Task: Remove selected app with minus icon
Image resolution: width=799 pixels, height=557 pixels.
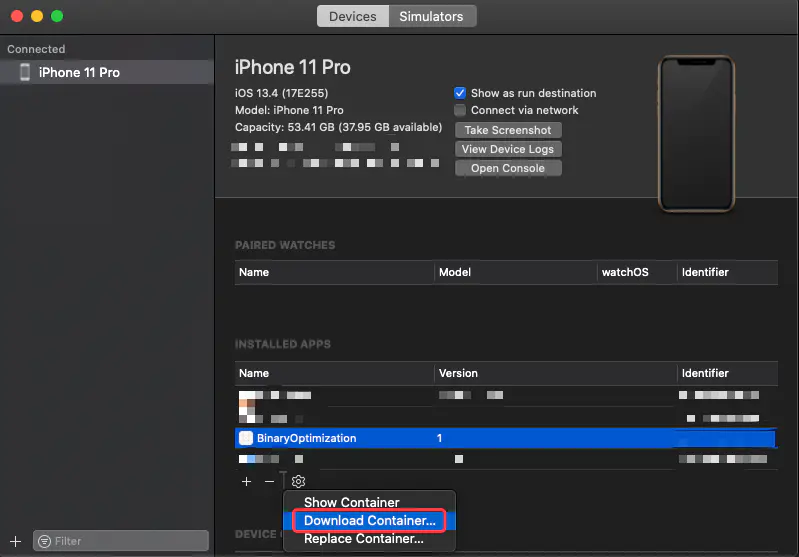Action: coord(270,482)
